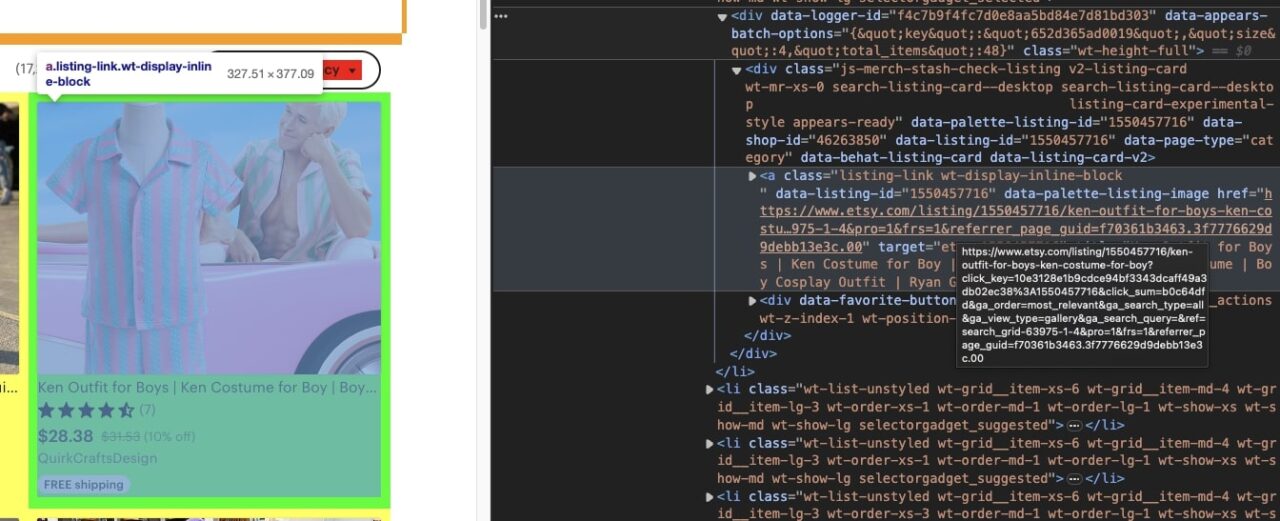Click the ellipsis badge in the first collapsed li
The width and height of the screenshot is (1280, 521).
pyautogui.click(x=1074, y=425)
